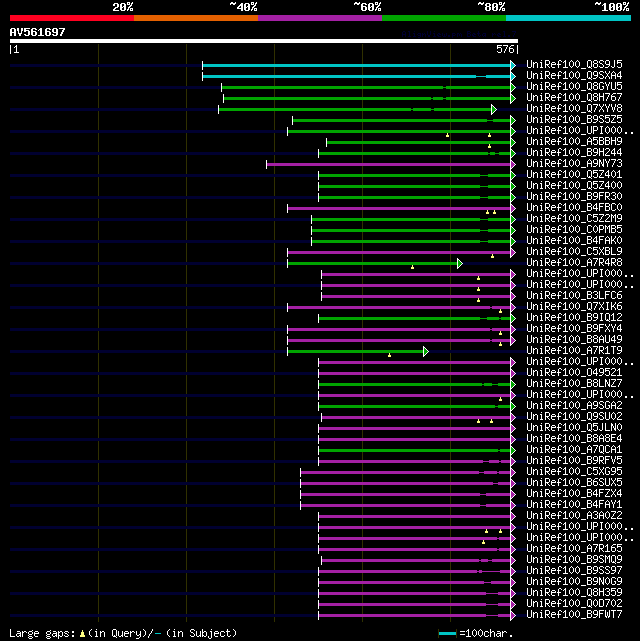Select the purple alignment bar for UniRef100_B4FBC0
This screenshot has width=640, height=641.
coord(399,208)
